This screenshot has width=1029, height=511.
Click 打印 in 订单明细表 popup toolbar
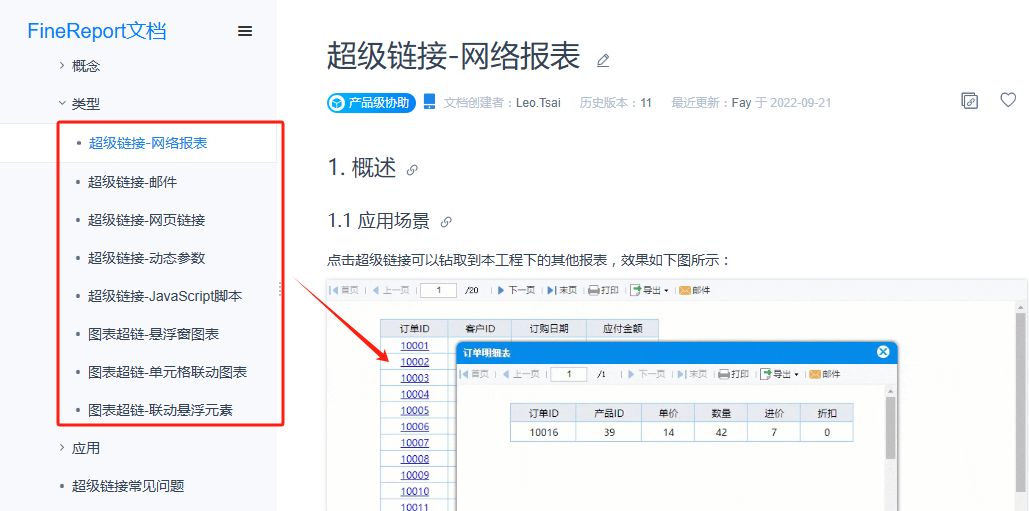click(x=734, y=374)
